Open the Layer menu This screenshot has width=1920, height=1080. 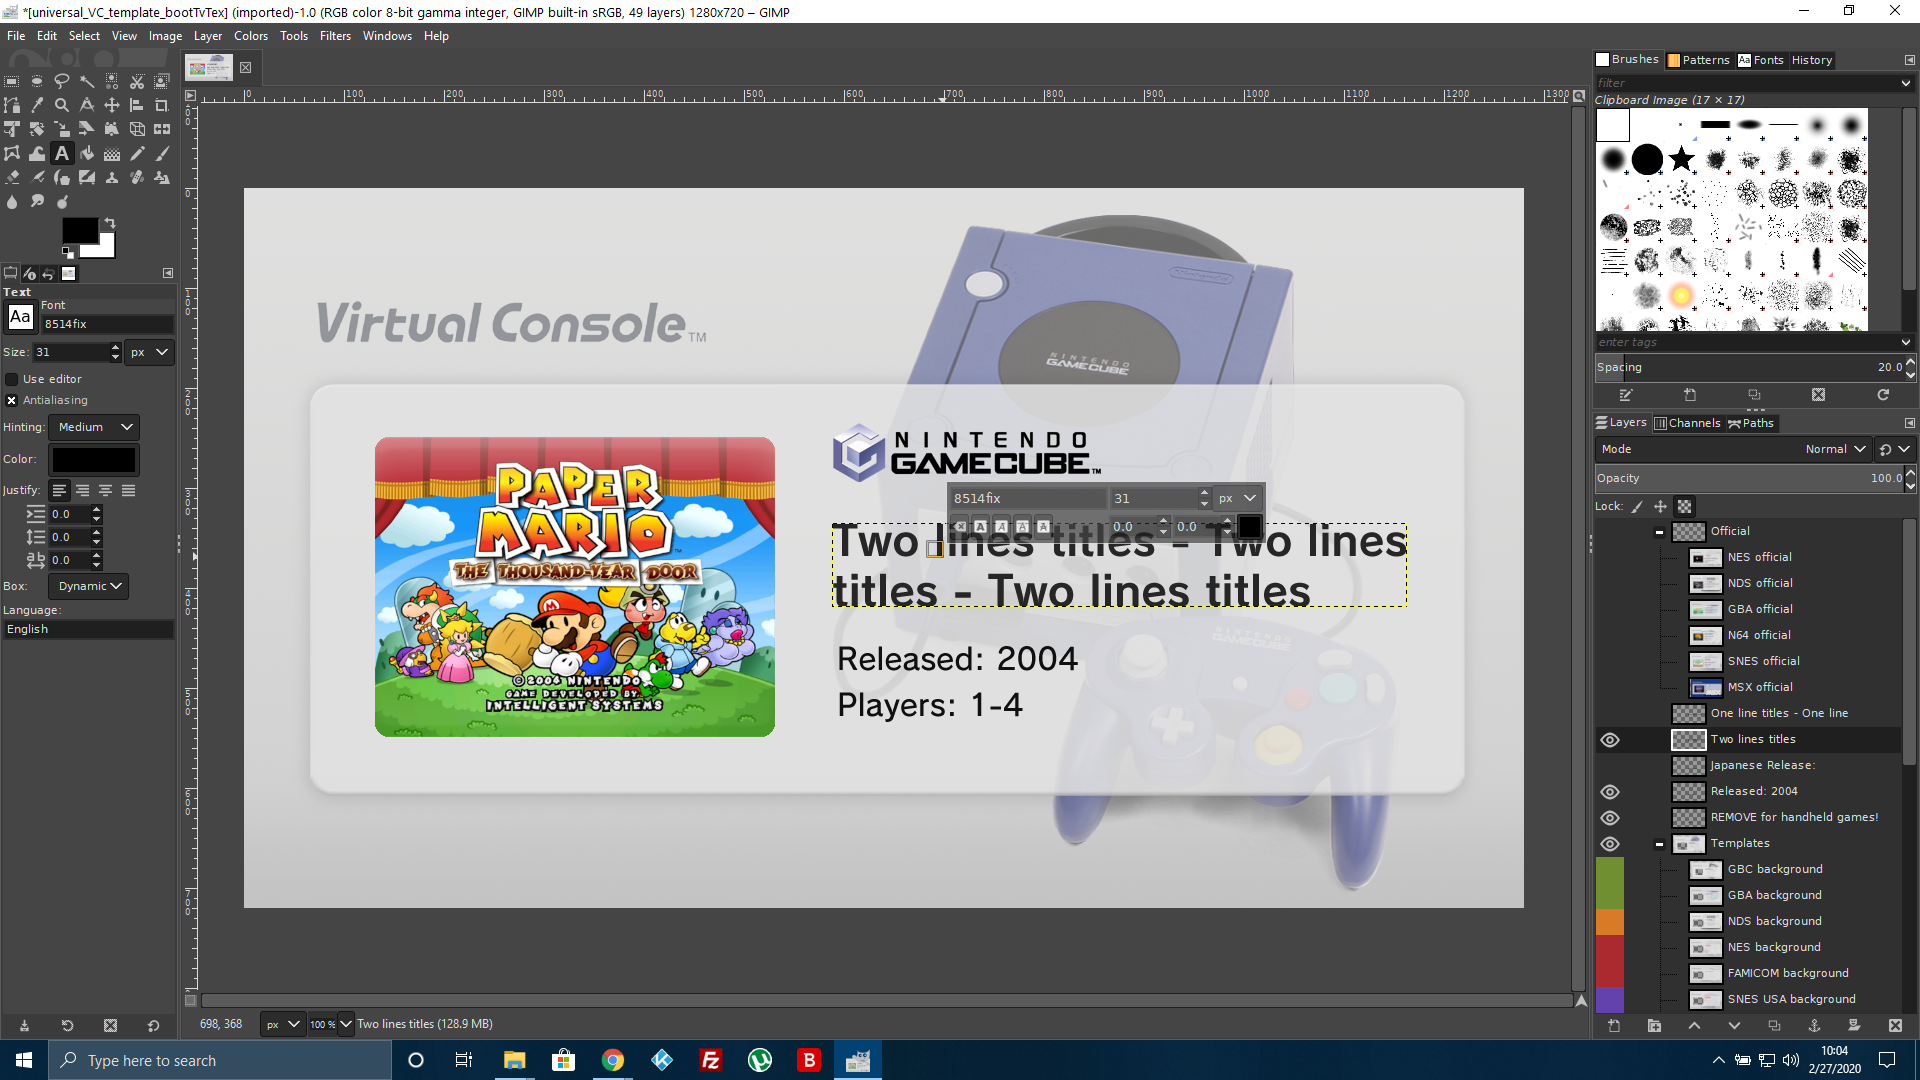tap(208, 36)
